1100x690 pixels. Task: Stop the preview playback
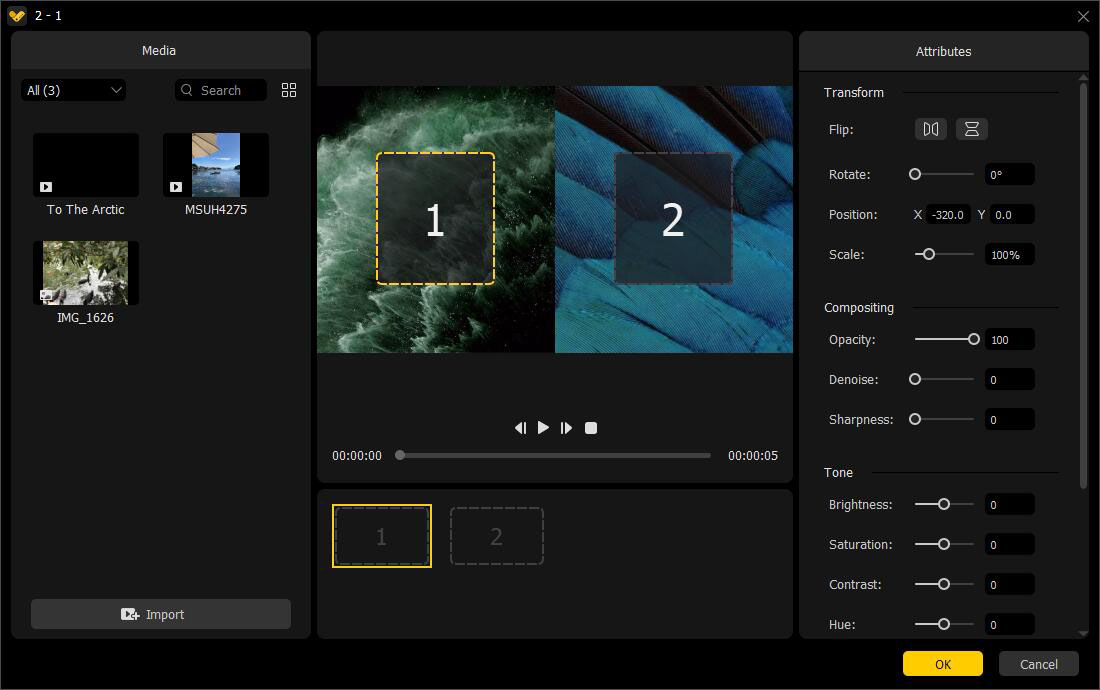590,427
